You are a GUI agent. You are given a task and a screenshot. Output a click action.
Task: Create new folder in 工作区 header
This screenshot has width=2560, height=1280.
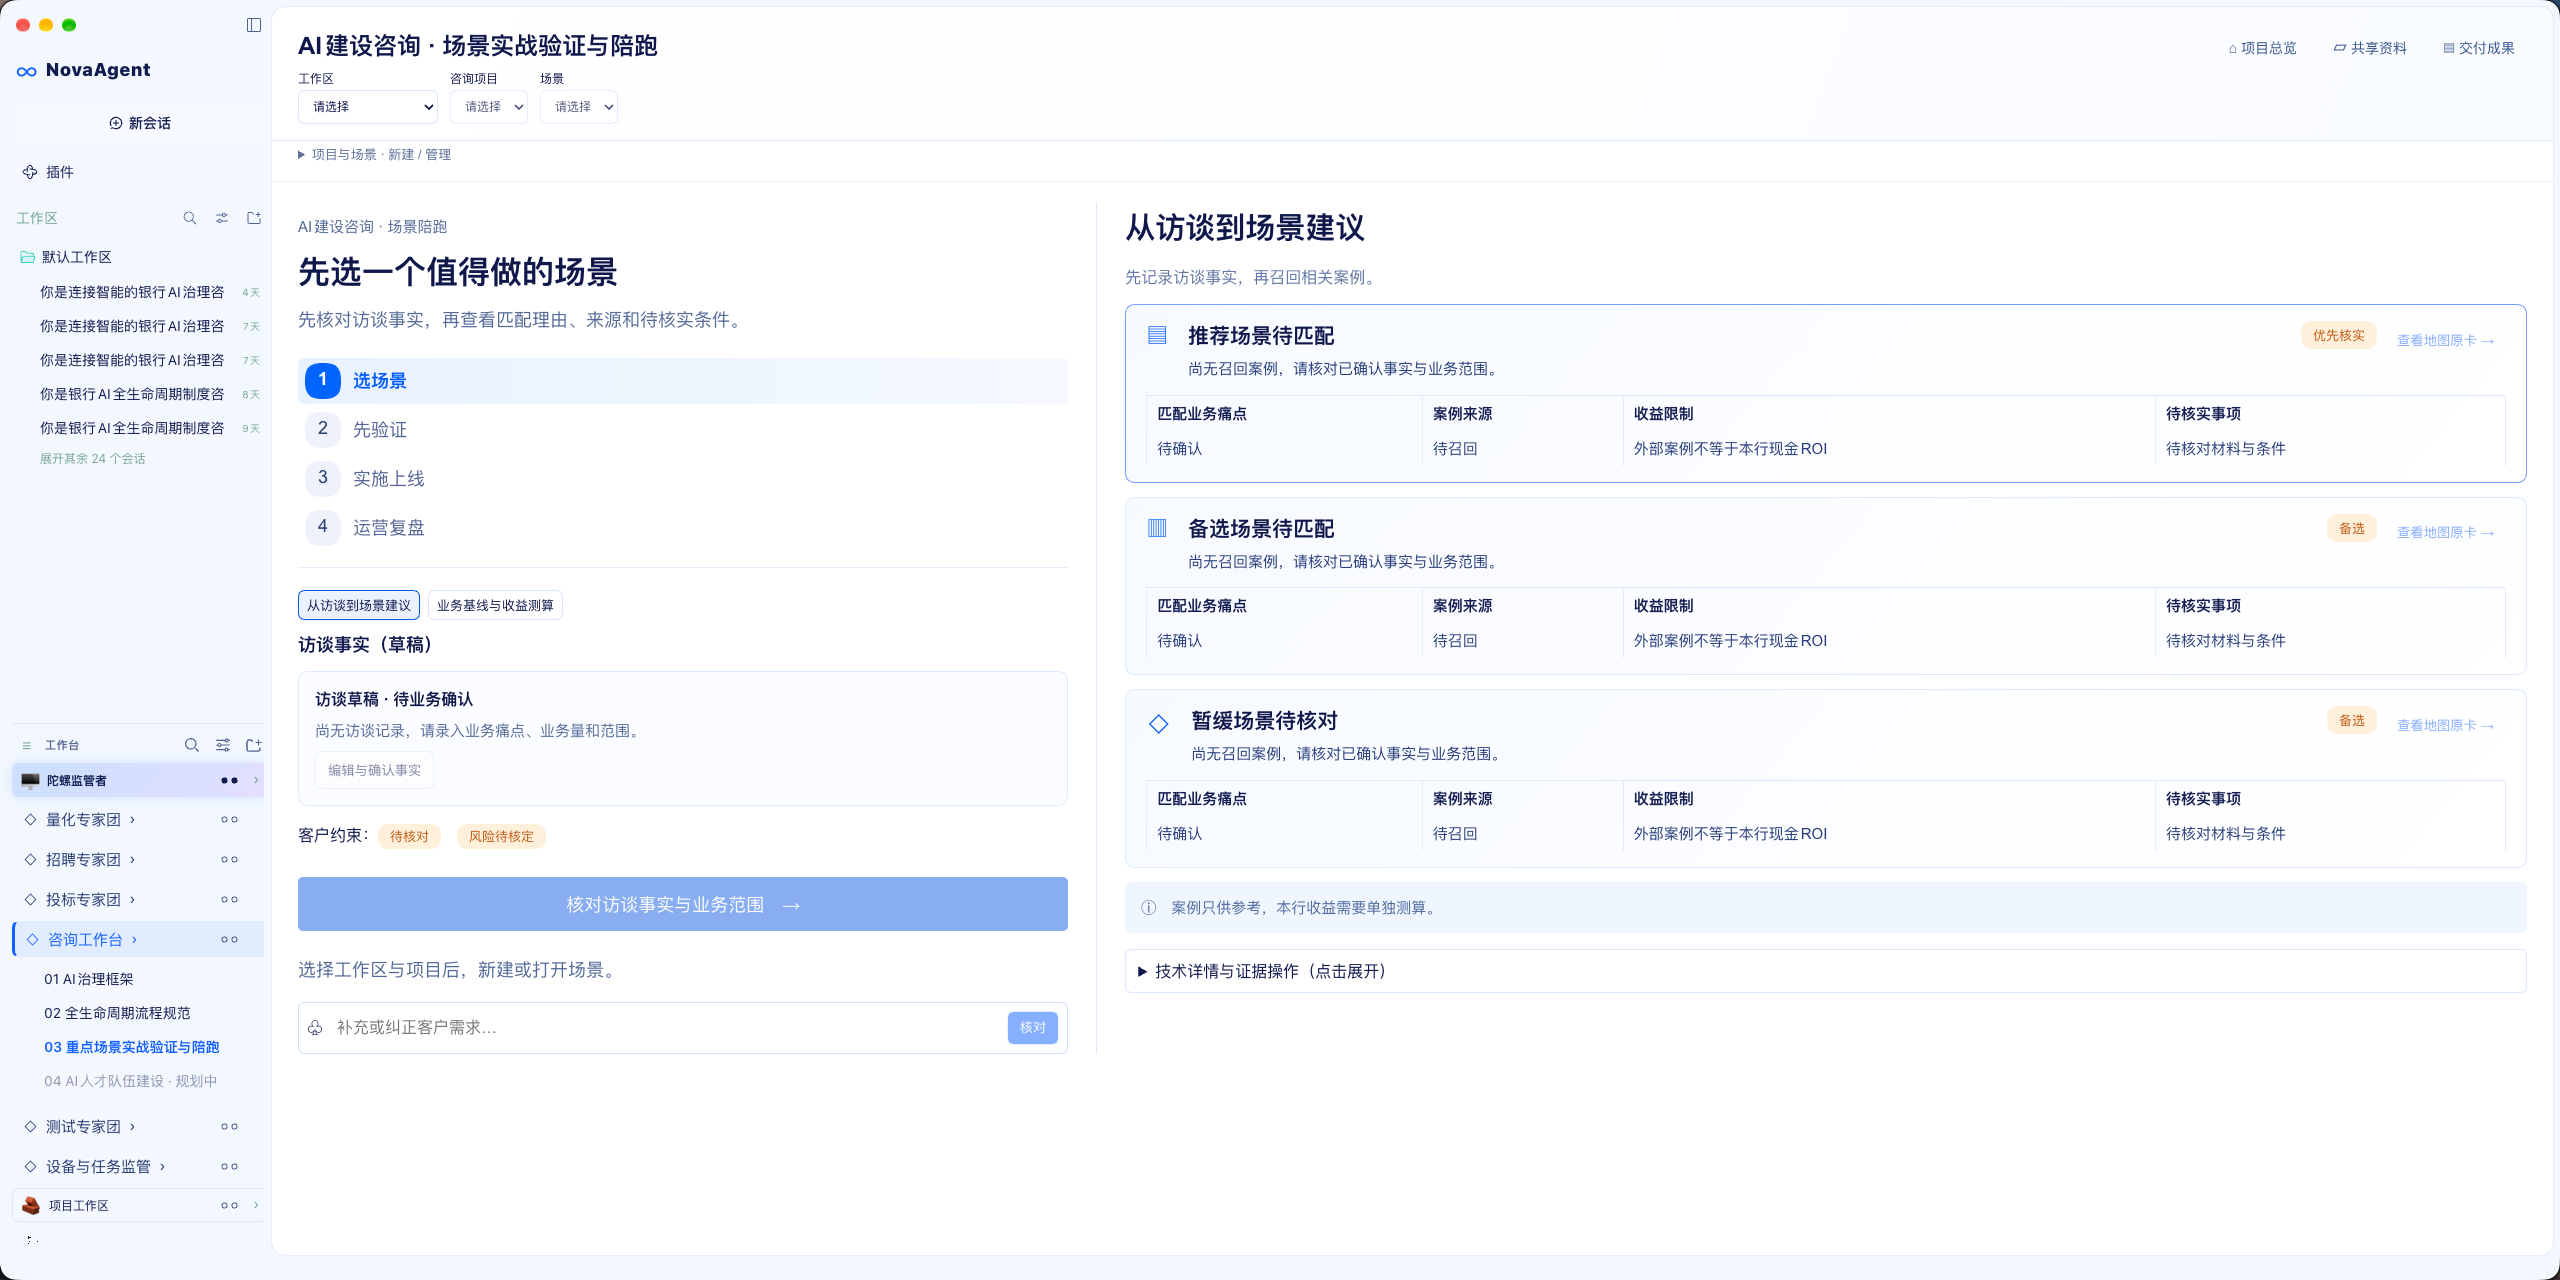(x=254, y=218)
